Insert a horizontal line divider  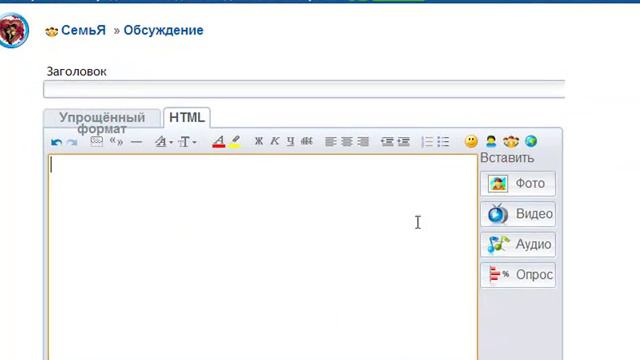136,142
